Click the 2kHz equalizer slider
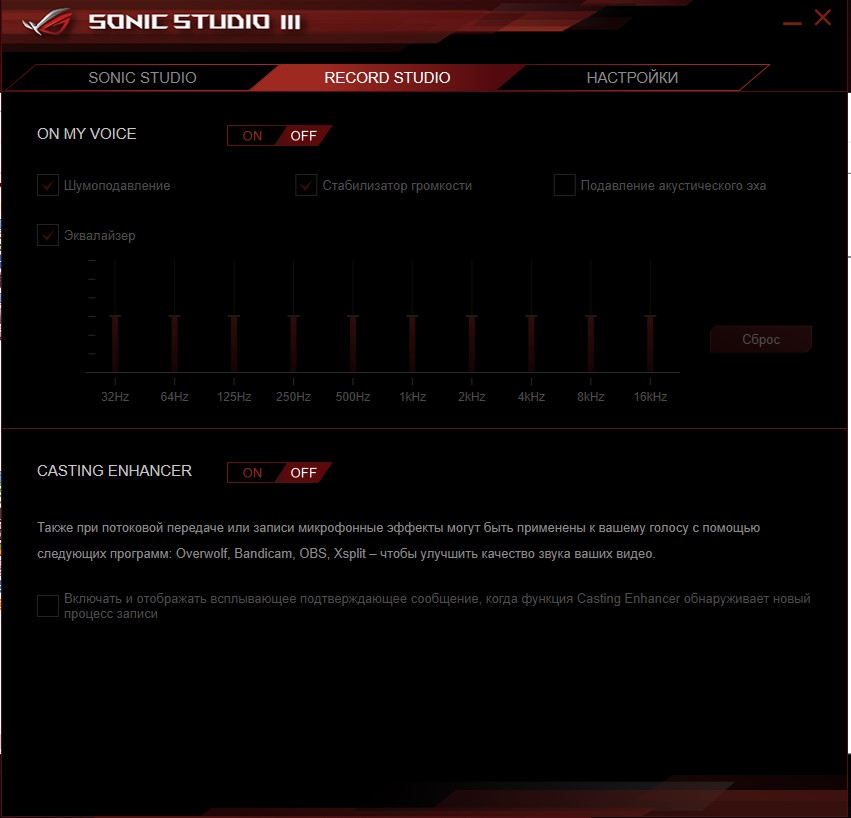This screenshot has height=818, width=851. (472, 316)
